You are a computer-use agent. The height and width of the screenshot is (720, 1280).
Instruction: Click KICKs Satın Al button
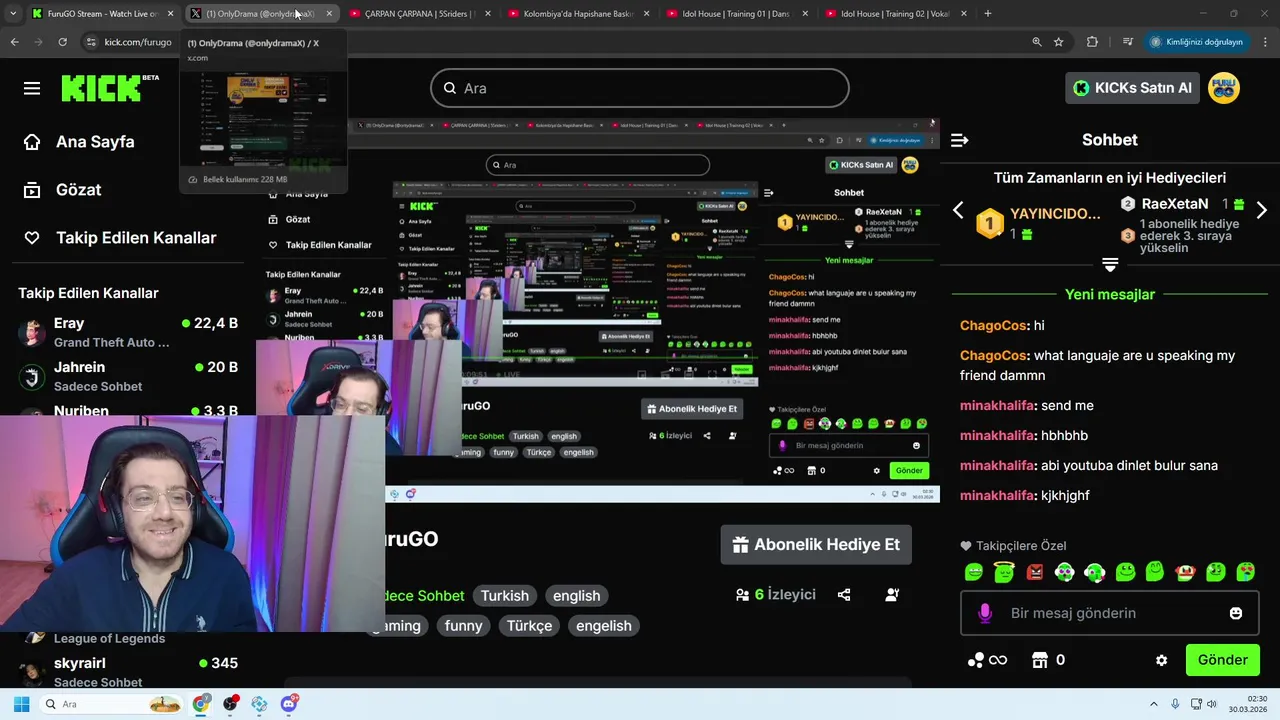click(1132, 88)
